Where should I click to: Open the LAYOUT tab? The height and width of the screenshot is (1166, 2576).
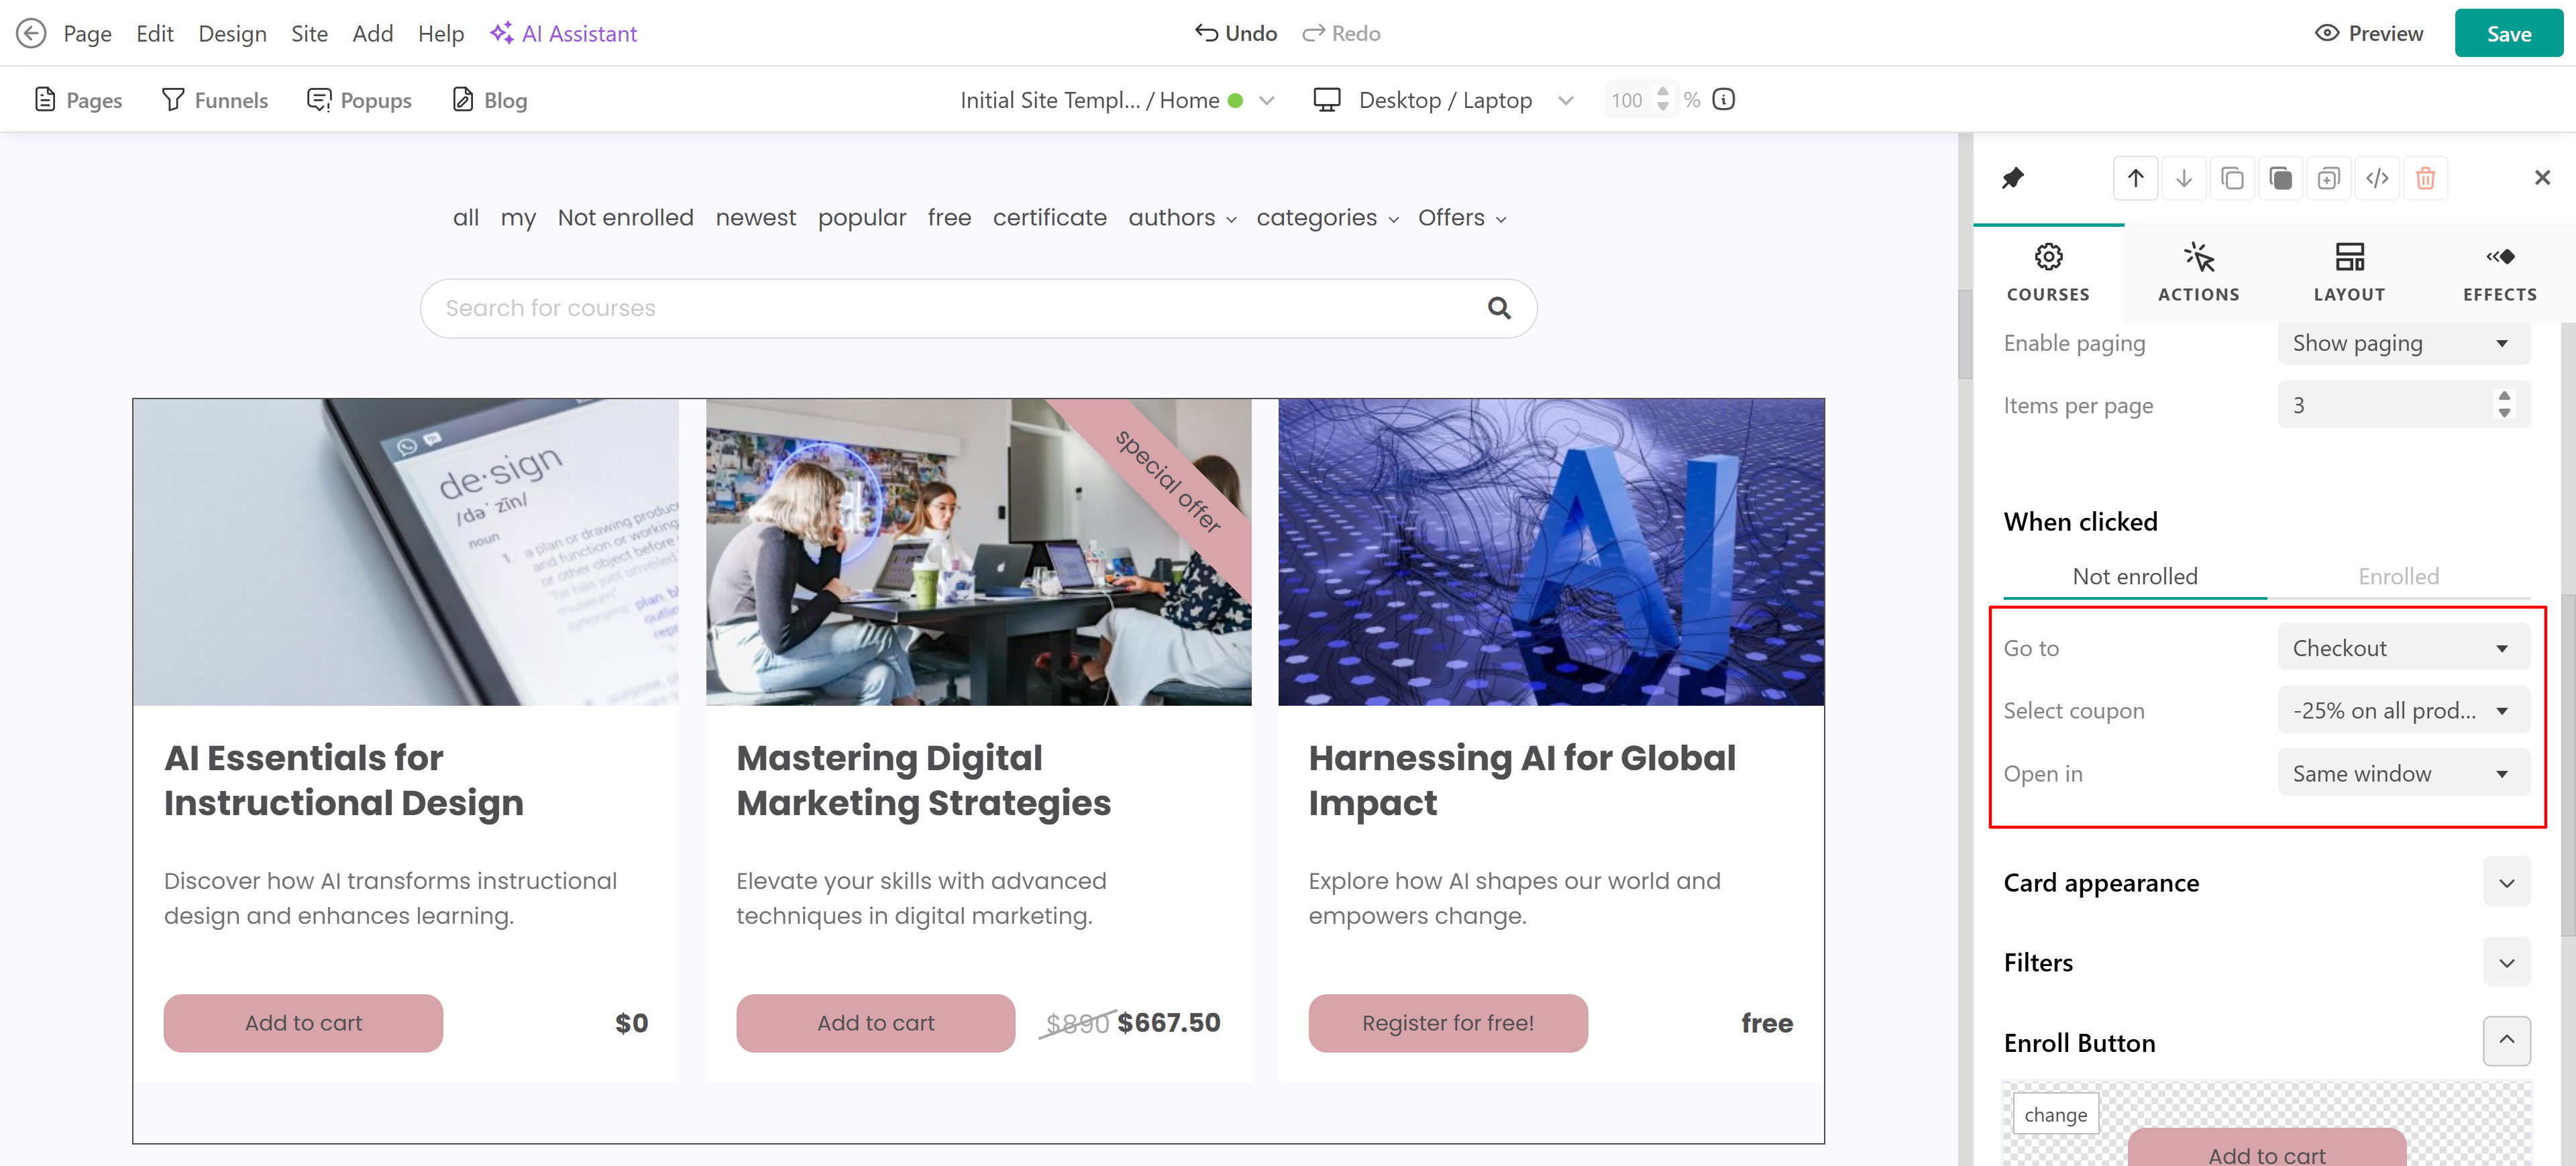2349,271
